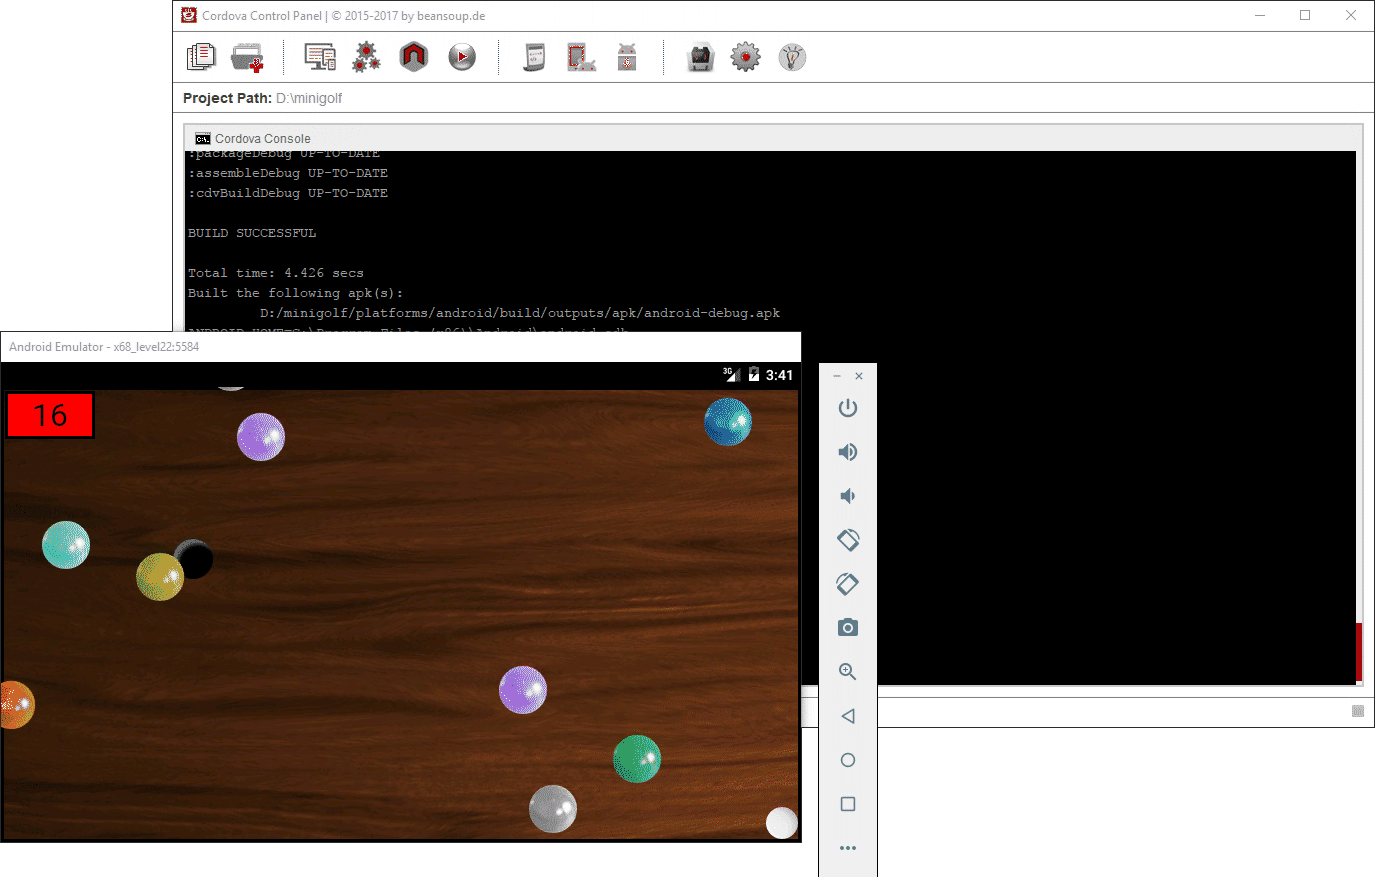
Task: Click the green ball in the game
Action: (x=637, y=759)
